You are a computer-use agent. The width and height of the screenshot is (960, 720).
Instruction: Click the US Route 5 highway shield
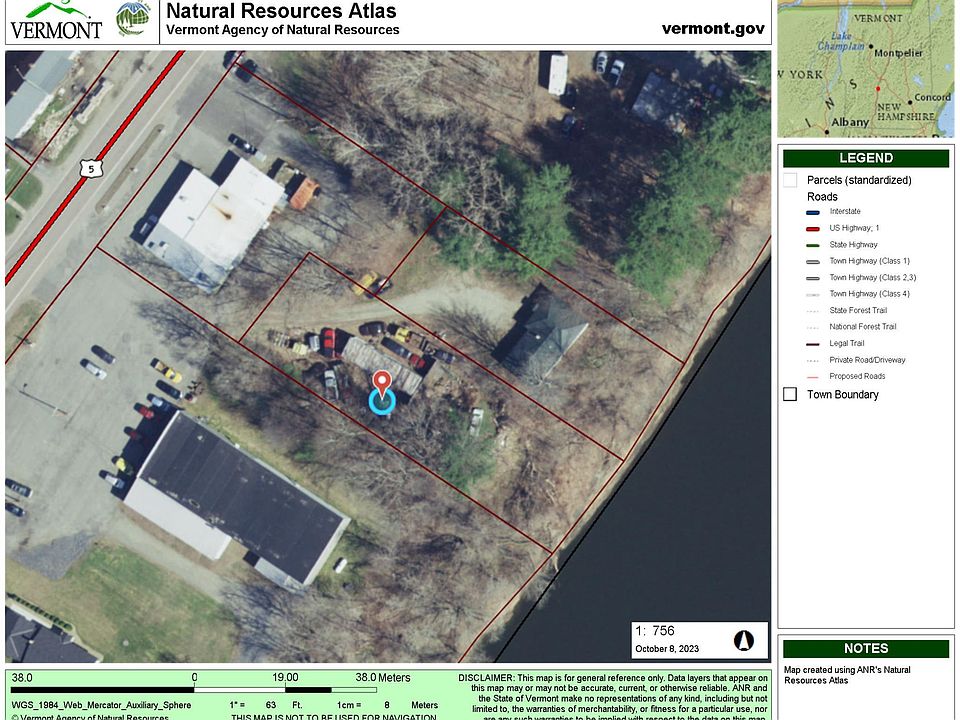[x=92, y=168]
